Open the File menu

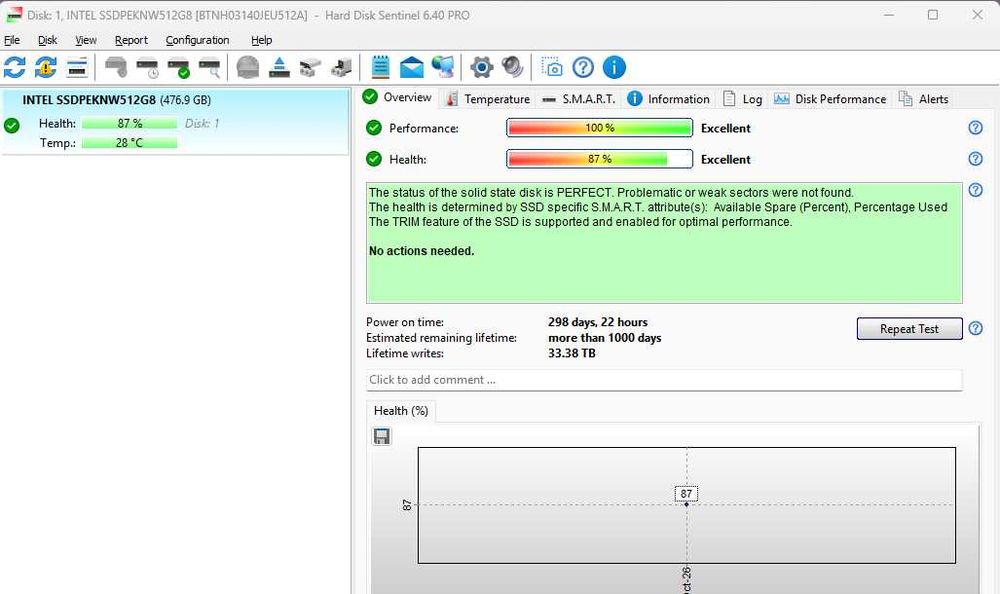[12, 40]
